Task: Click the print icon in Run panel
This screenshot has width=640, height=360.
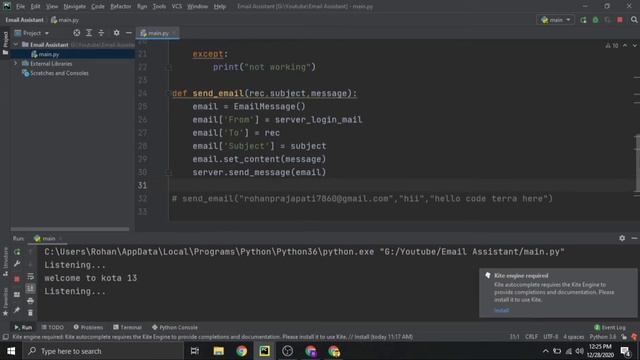Action: point(30,301)
